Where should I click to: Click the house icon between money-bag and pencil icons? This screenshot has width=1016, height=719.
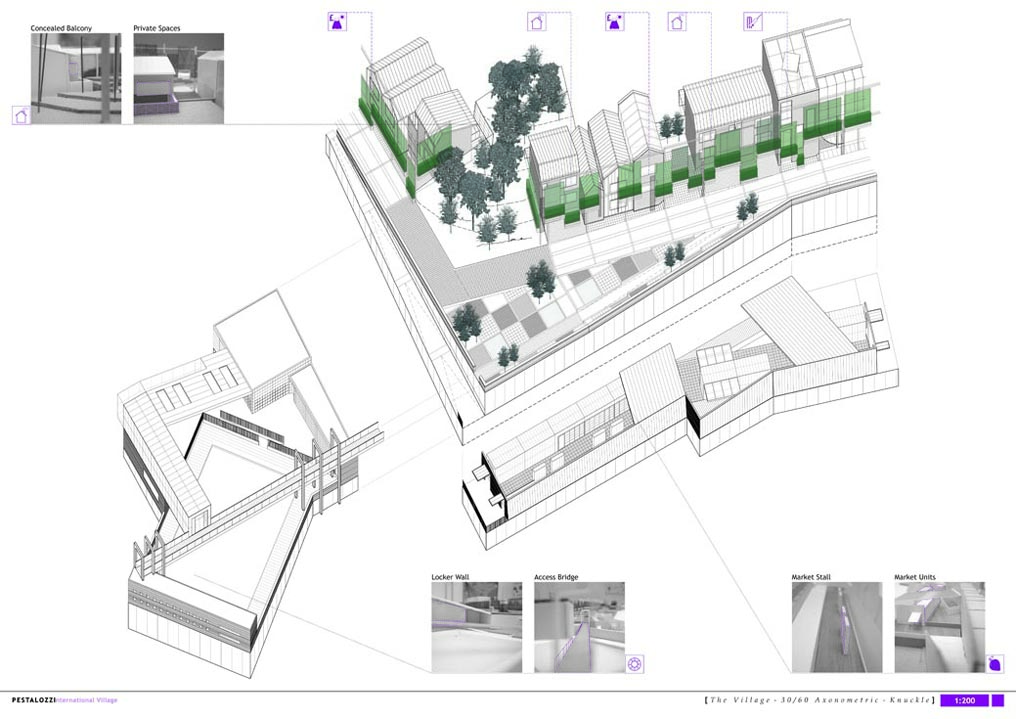coord(677,21)
